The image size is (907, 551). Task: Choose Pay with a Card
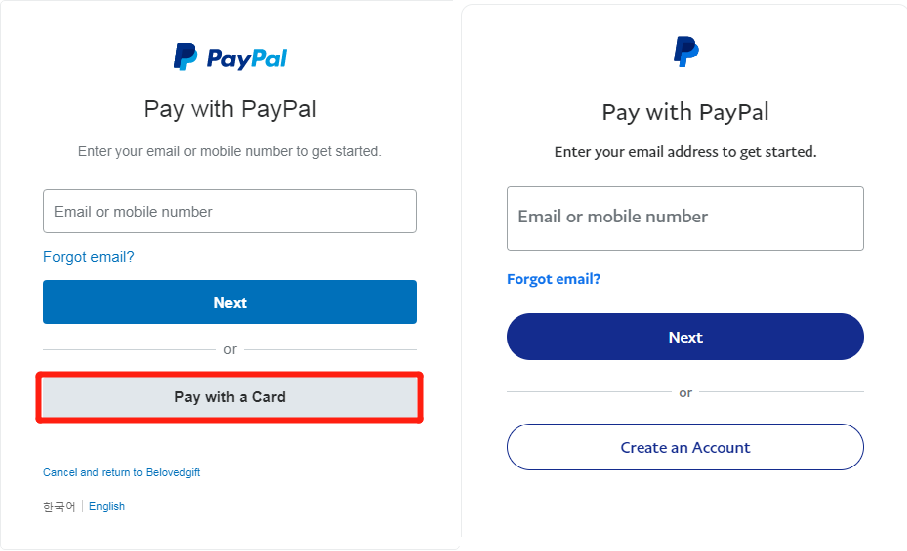click(x=230, y=397)
